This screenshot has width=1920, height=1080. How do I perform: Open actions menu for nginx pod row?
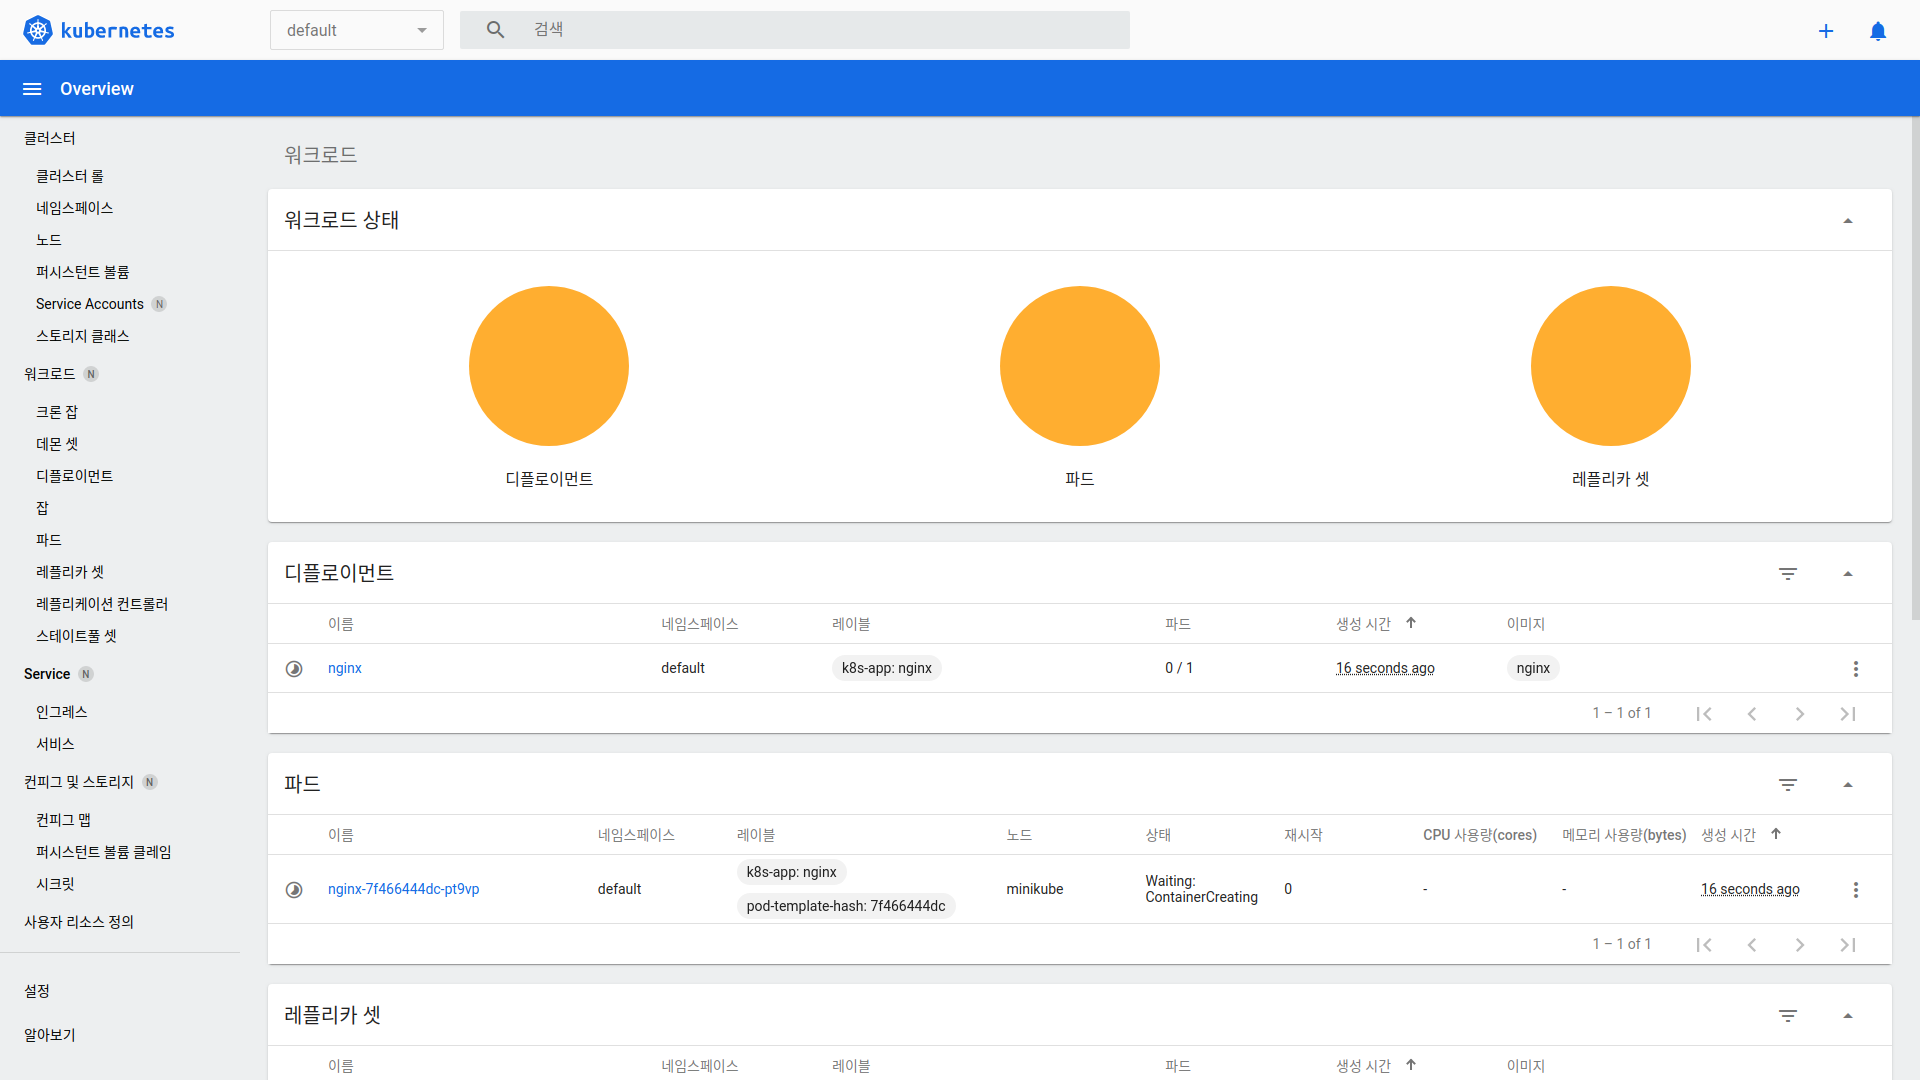click(x=1856, y=890)
